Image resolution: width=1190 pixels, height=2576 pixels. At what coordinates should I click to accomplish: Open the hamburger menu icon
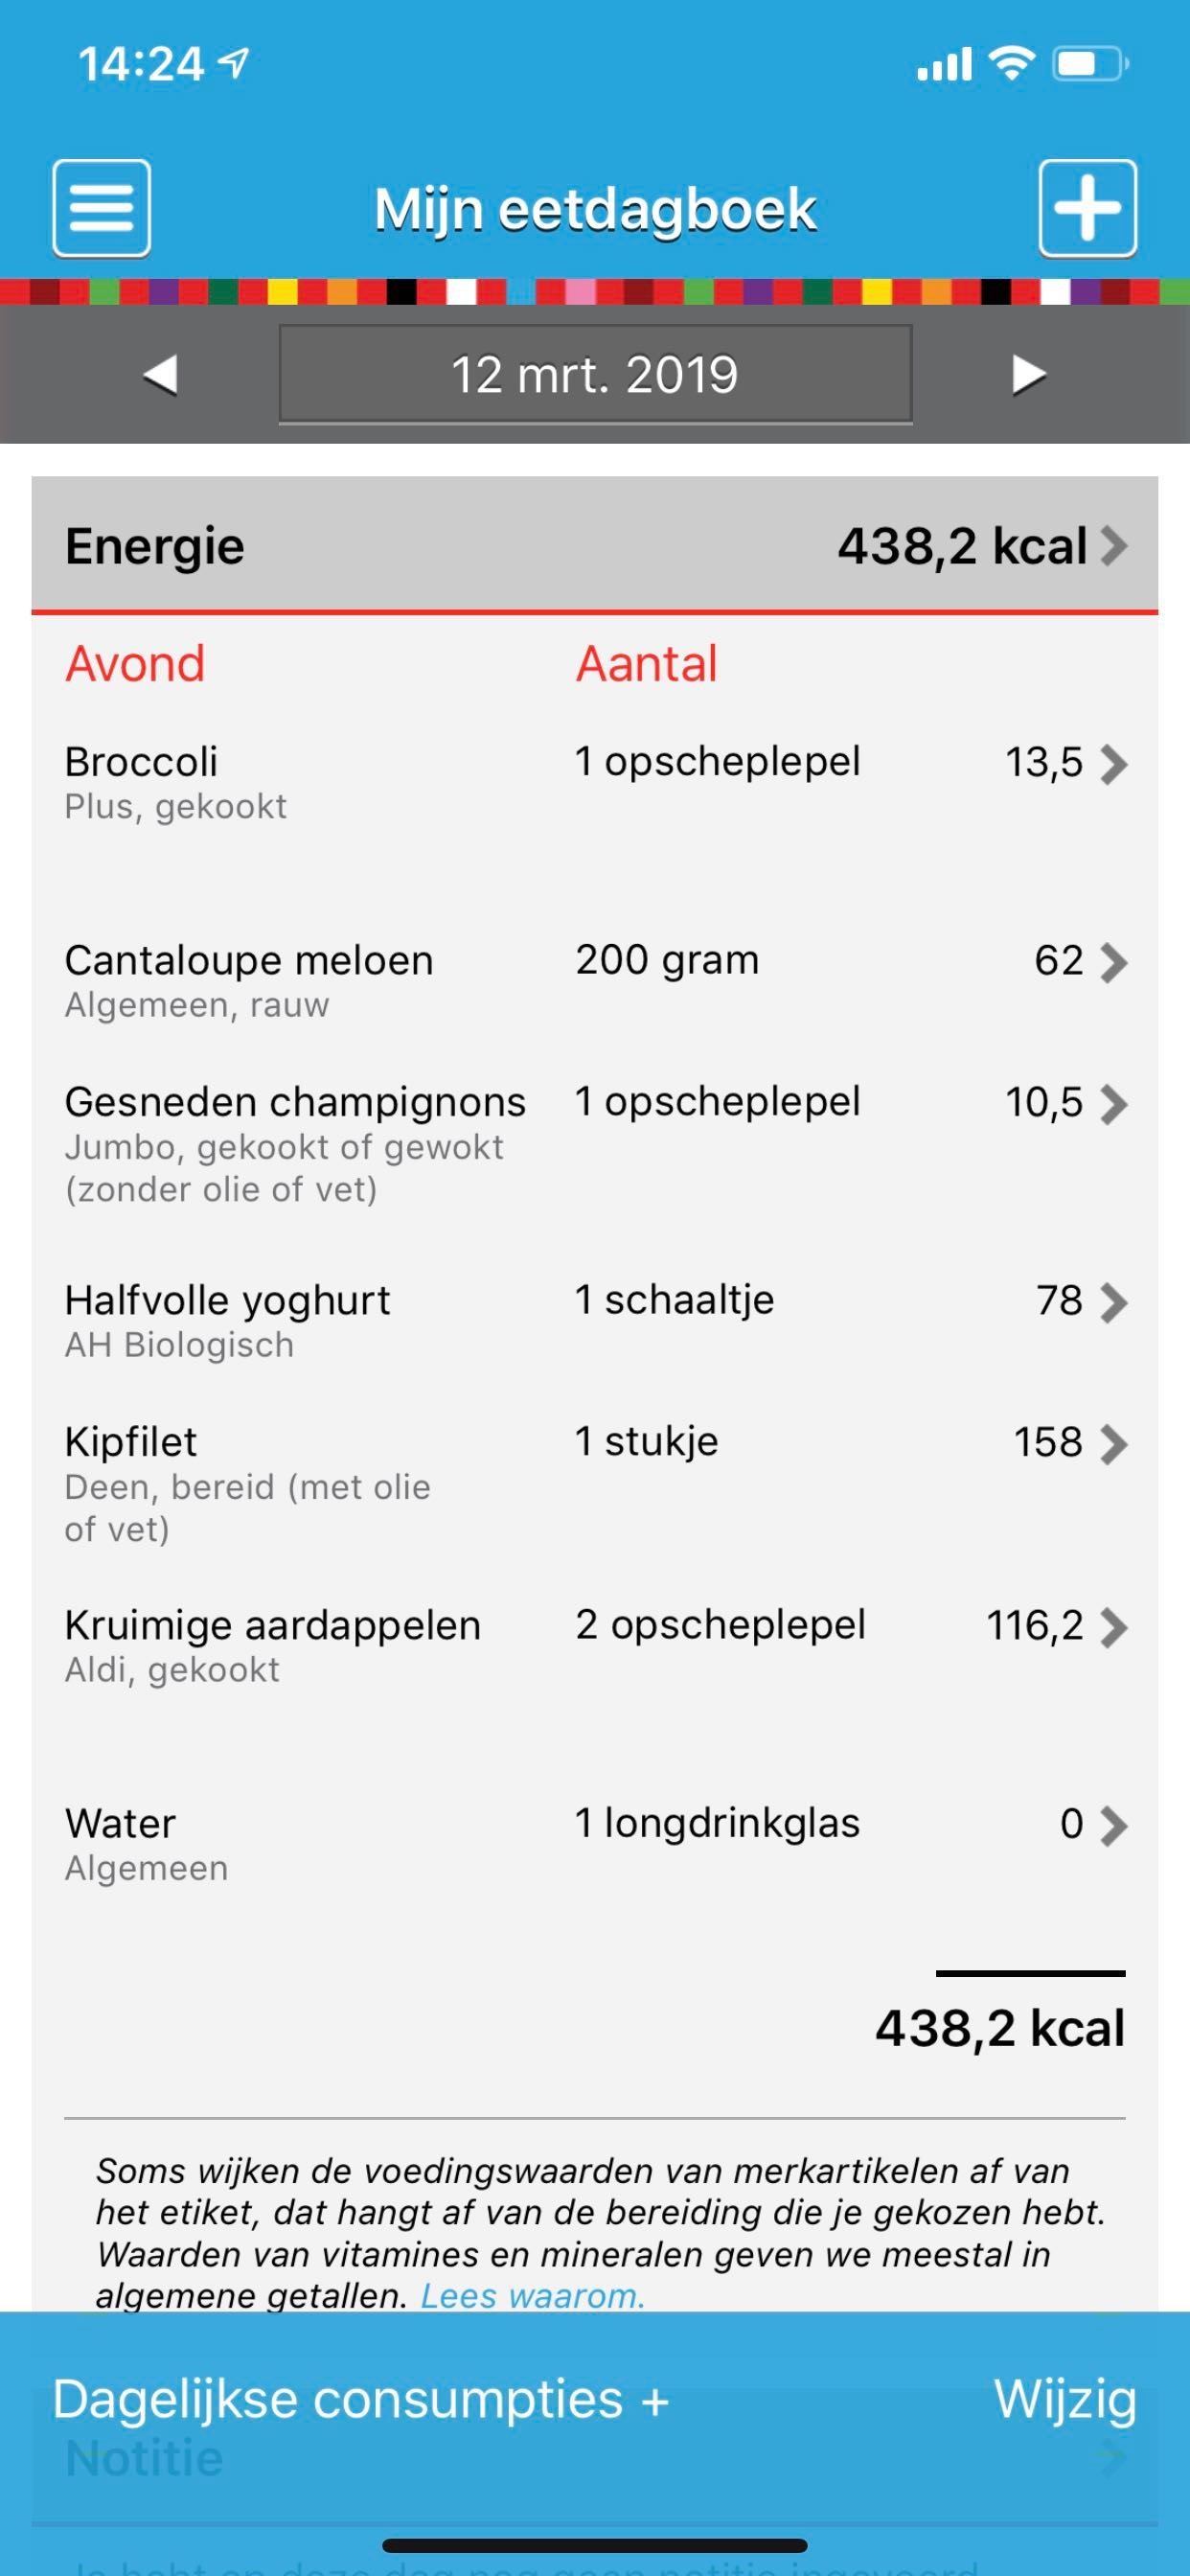101,208
